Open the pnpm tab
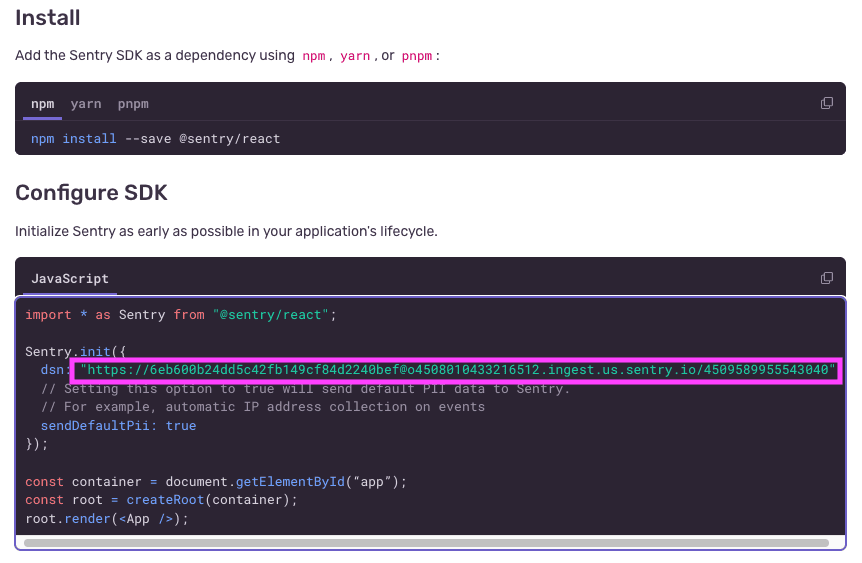Screen dimensions: 862x563 pyautogui.click(x=133, y=104)
